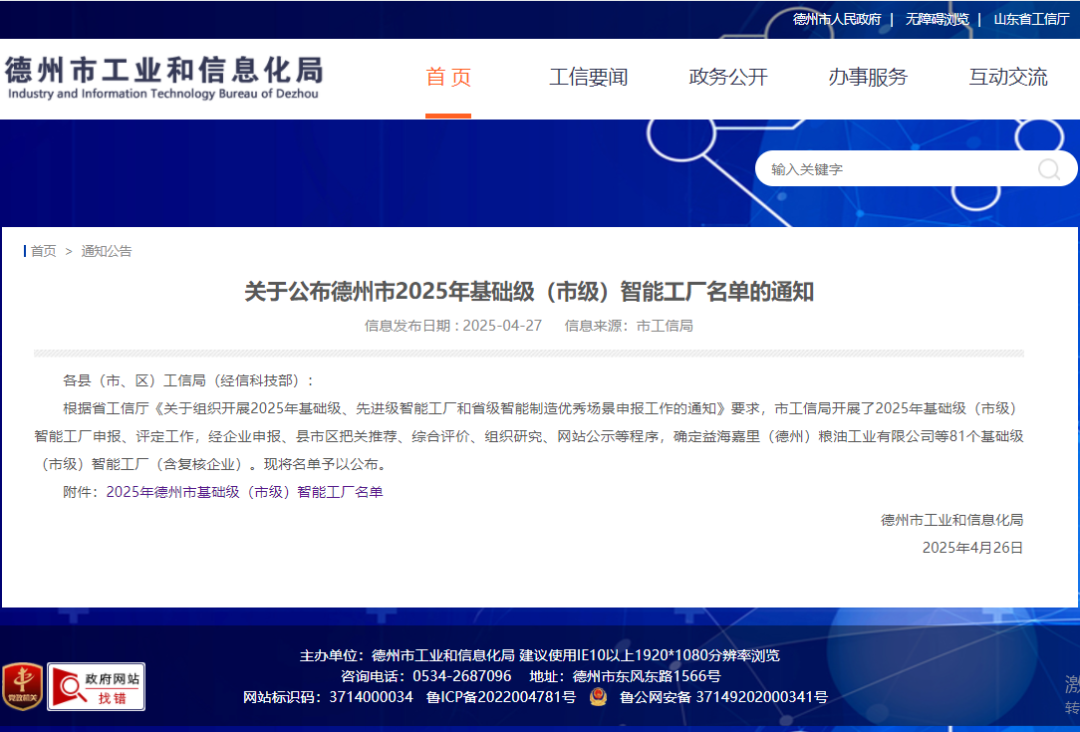This screenshot has height=732, width=1080.
Task: Open the 互动交流 navigation tab
Action: click(x=1008, y=77)
